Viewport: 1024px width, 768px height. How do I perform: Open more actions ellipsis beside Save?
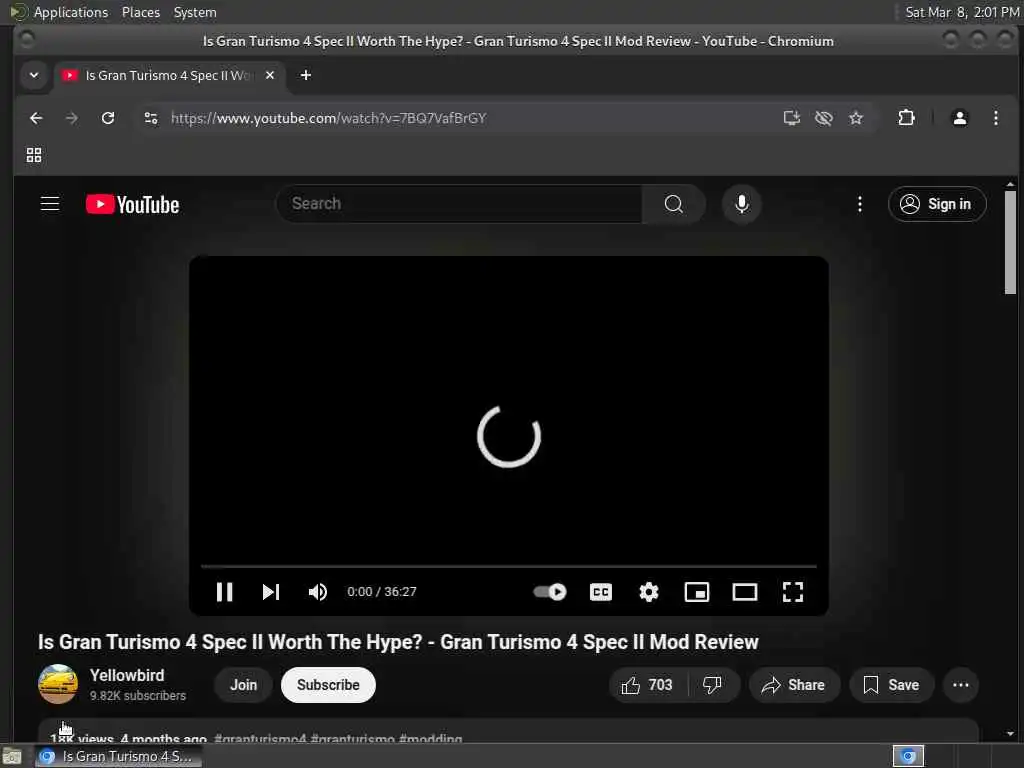click(961, 685)
